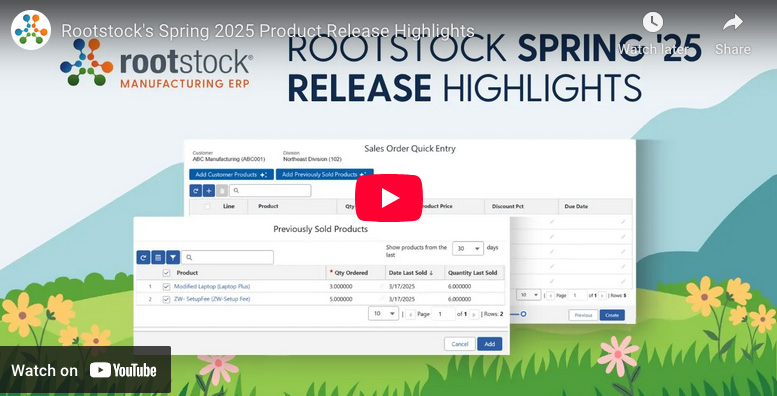Image resolution: width=777 pixels, height=396 pixels.
Task: Open the 30 days dropdown
Action: pos(468,248)
